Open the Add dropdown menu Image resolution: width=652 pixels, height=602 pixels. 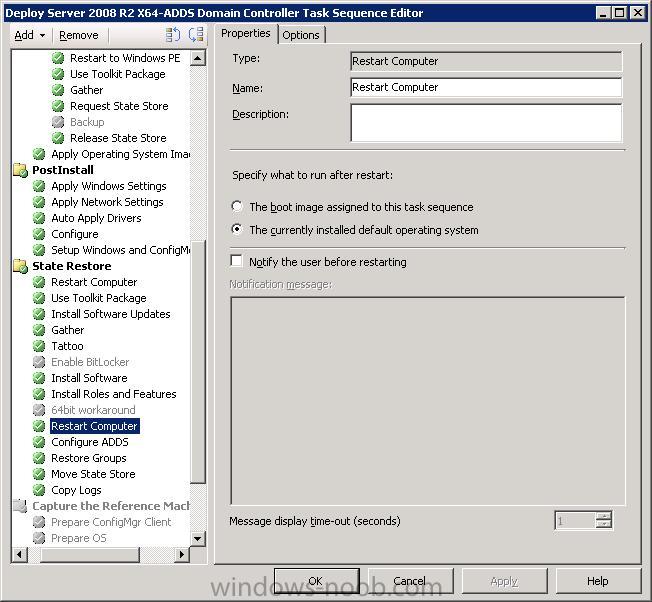tap(29, 35)
